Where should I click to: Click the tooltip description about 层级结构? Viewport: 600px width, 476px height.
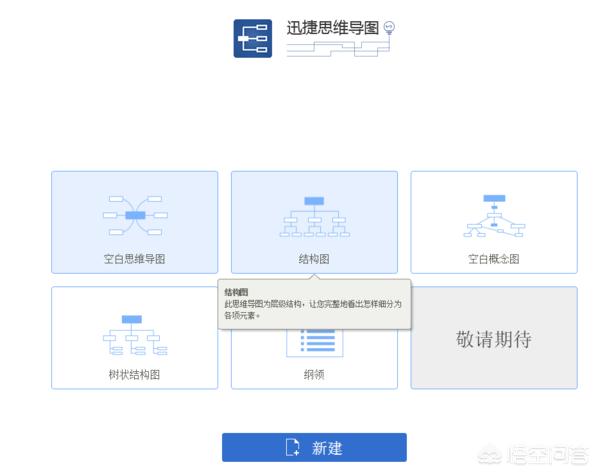point(313,310)
